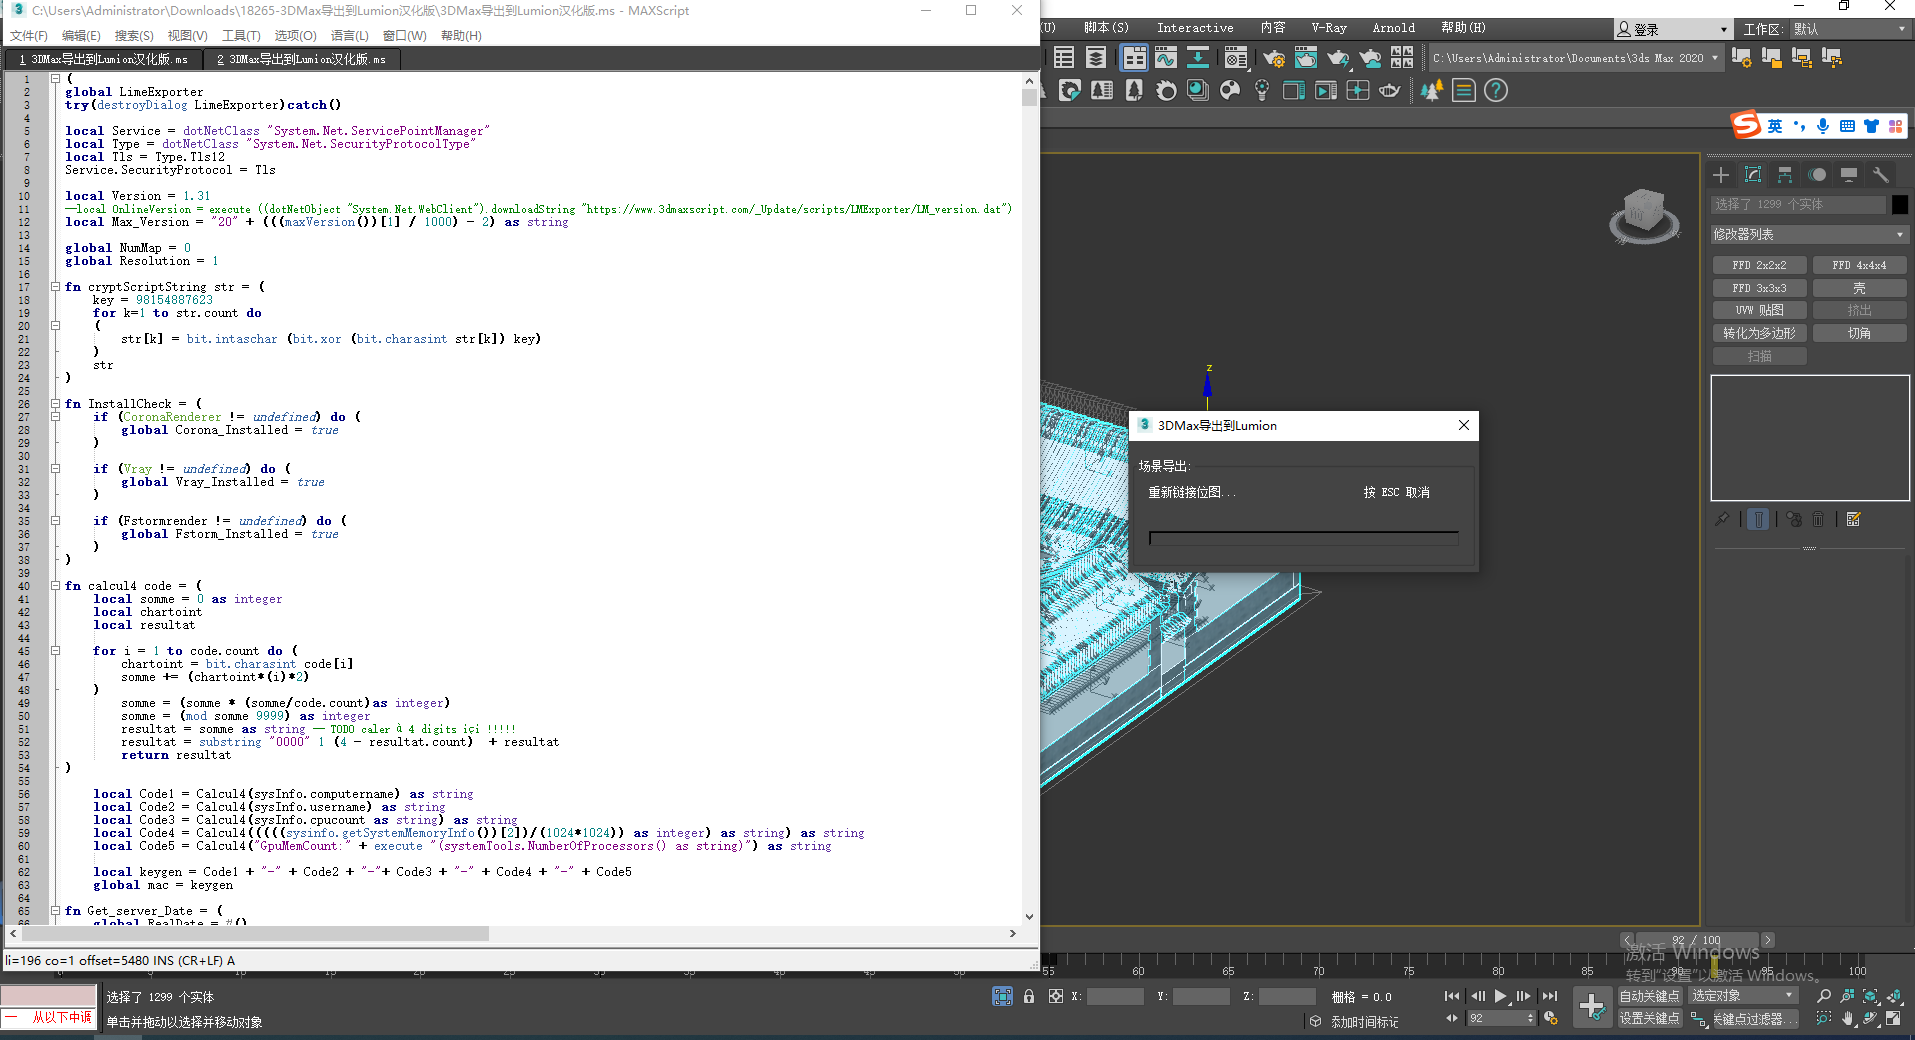Open the 搜索(S) menu

point(134,35)
